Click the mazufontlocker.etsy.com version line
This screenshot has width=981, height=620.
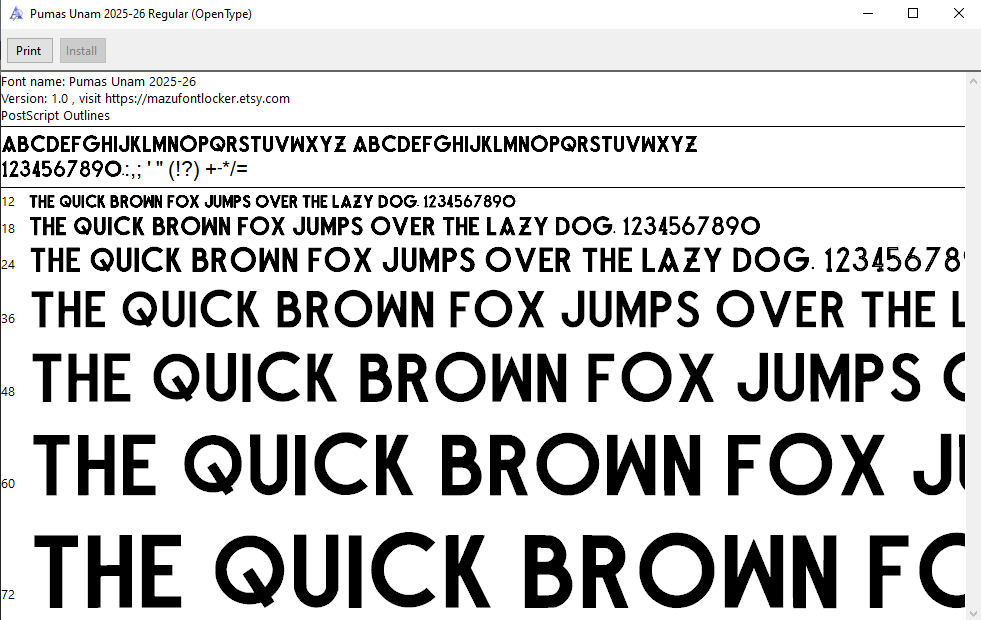tap(145, 98)
